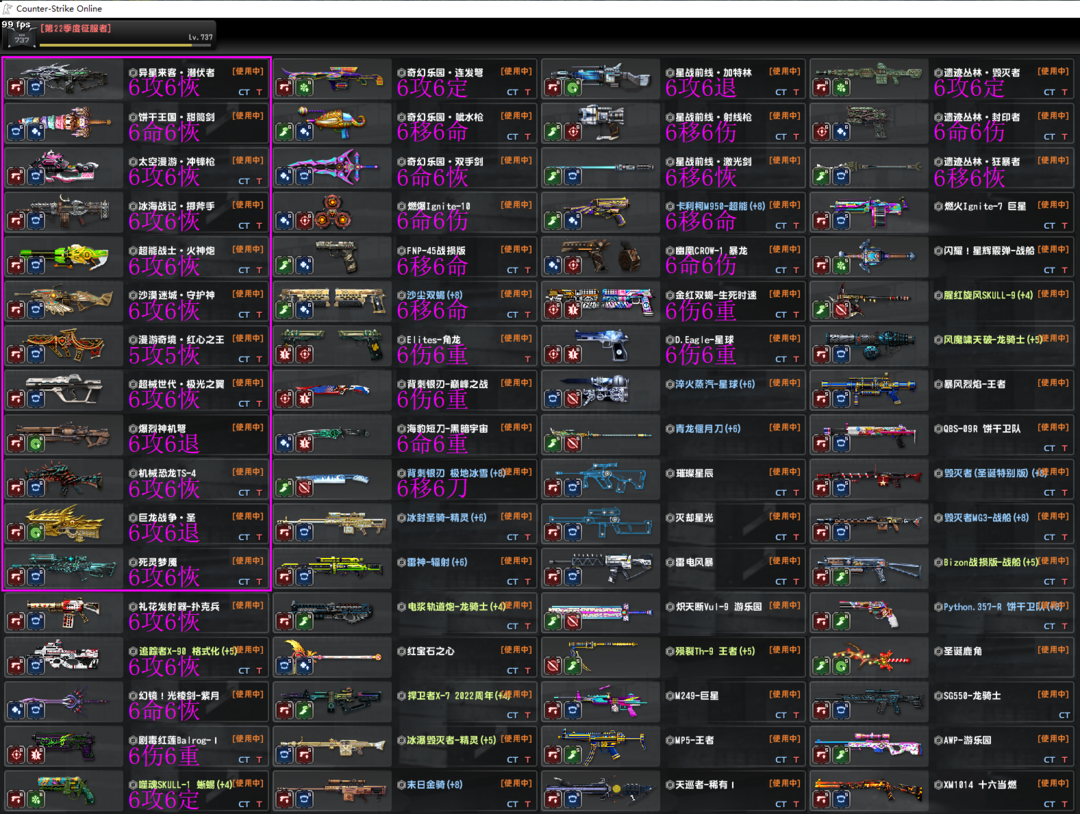The height and width of the screenshot is (814, 1080).
Task: Click the 冰封圣骑-精灵(+6) weapon name
Action: pyautogui.click(x=446, y=517)
